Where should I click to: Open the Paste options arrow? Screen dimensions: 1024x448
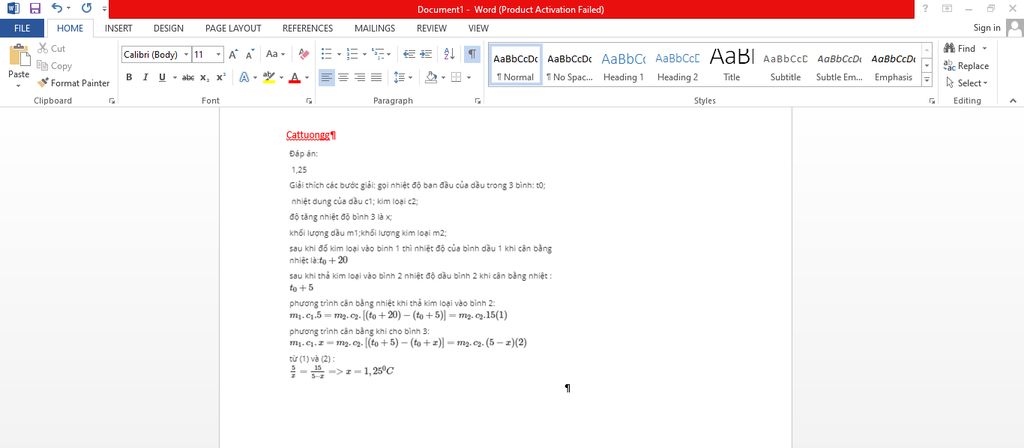tap(18, 86)
